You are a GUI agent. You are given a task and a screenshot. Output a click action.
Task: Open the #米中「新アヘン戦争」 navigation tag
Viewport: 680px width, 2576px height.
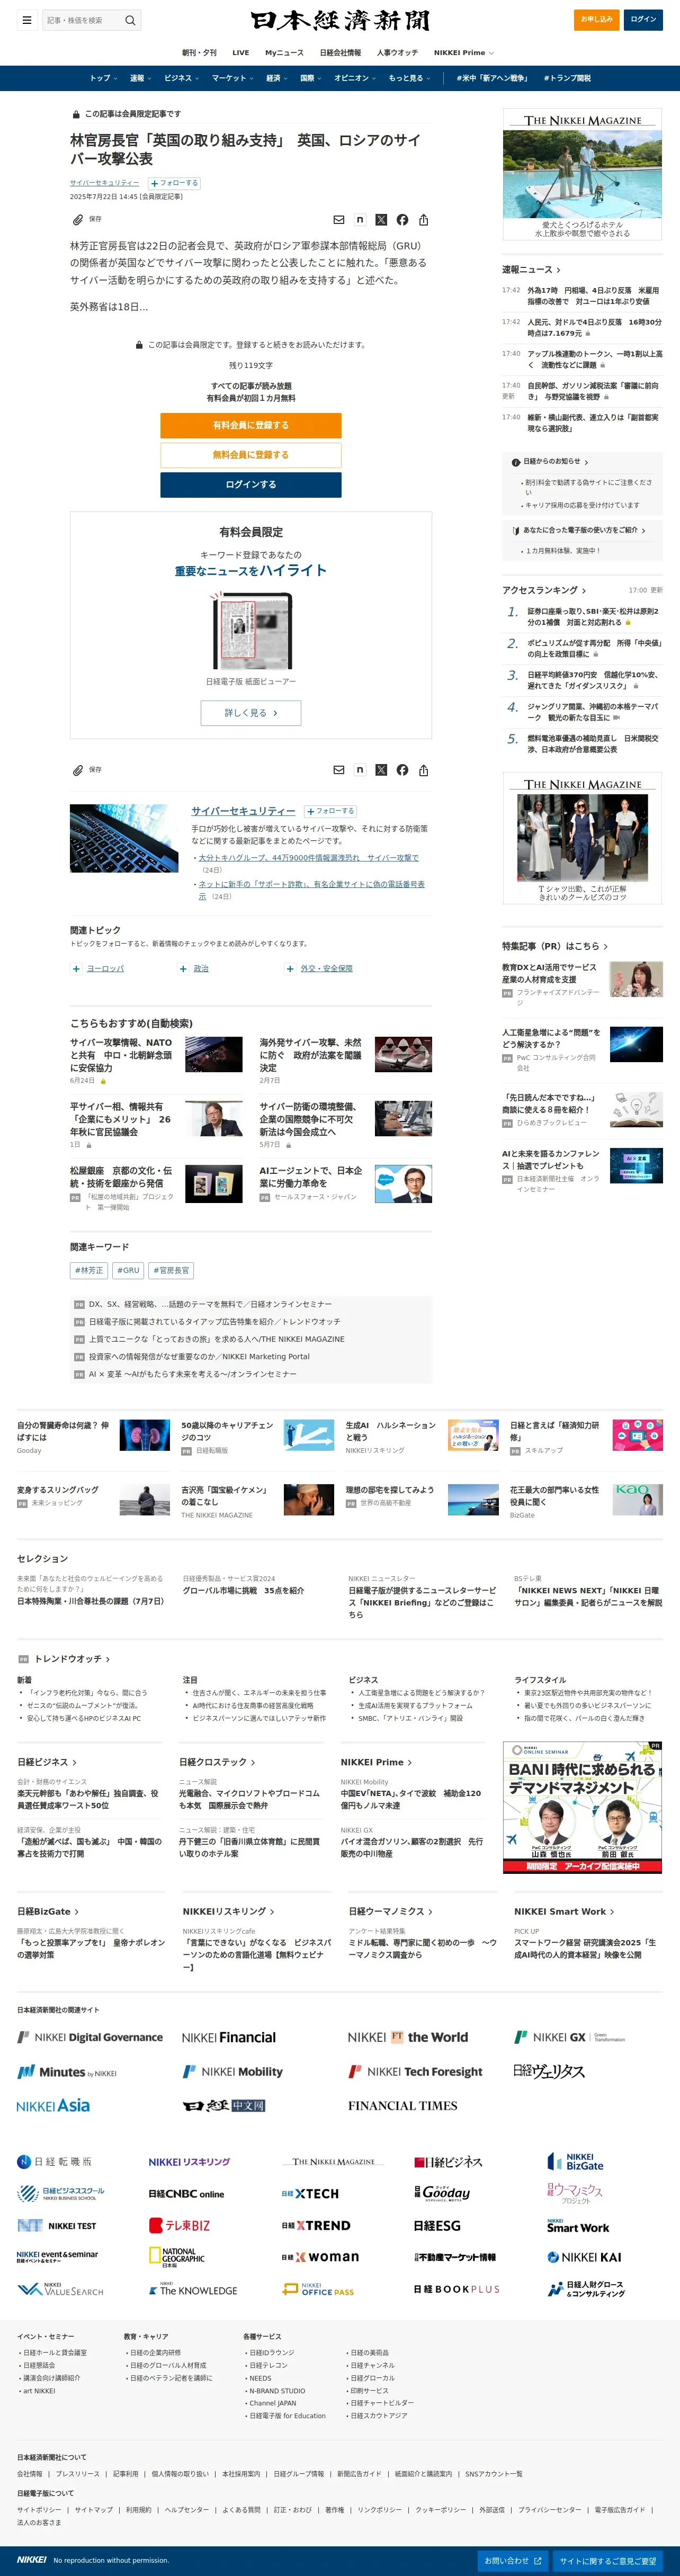pyautogui.click(x=491, y=78)
